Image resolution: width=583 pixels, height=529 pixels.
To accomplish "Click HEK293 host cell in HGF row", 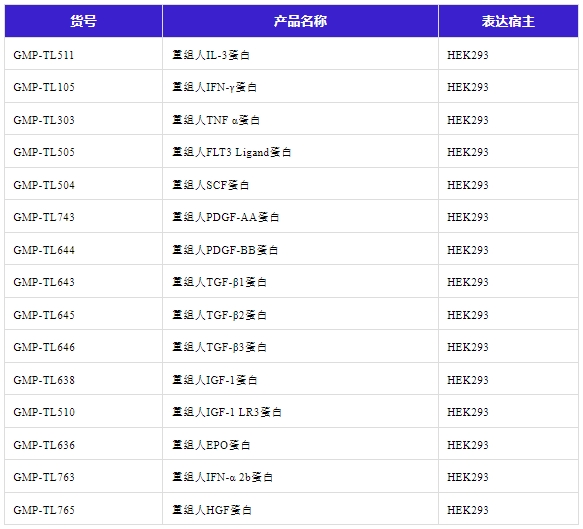I will point(467,510).
